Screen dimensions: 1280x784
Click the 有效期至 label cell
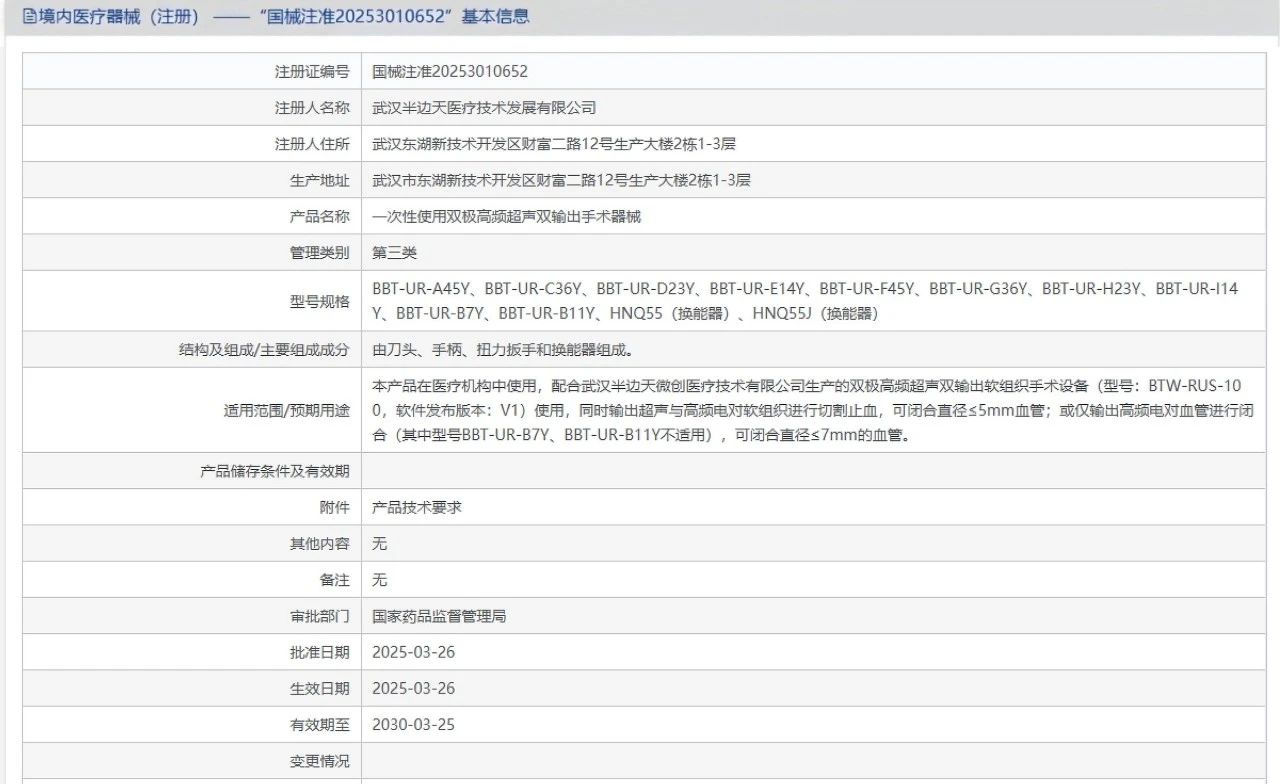192,725
